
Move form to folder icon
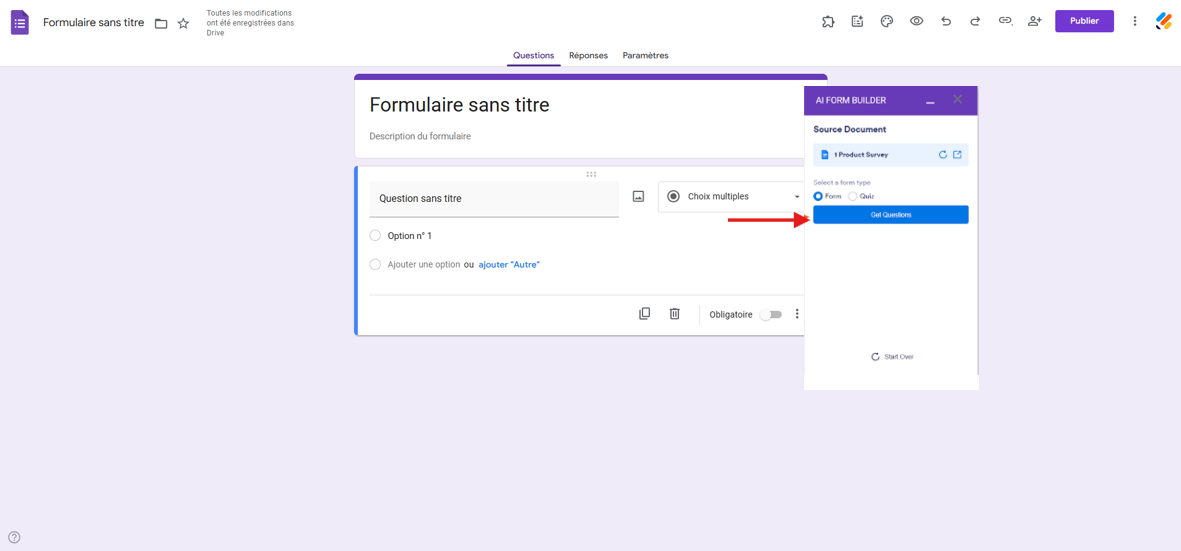pyautogui.click(x=160, y=23)
